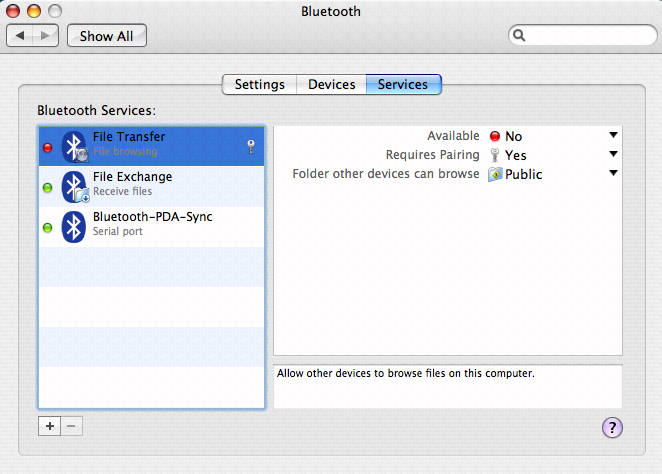Close the Bluetooth window with red button
The image size is (662, 474).
pyautogui.click(x=13, y=11)
